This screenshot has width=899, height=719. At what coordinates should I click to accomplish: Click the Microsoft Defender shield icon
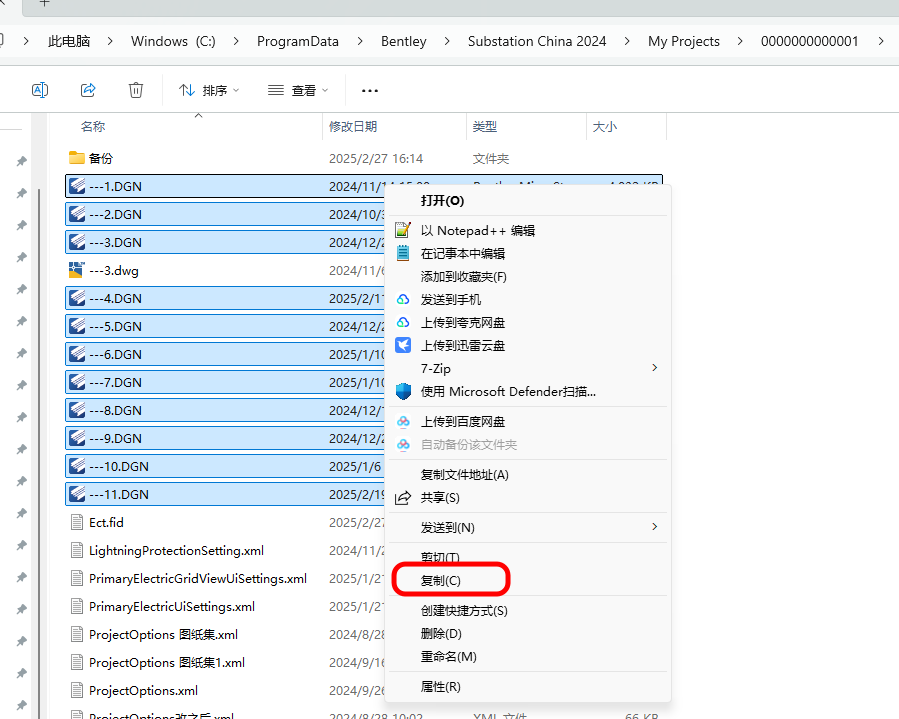[403, 392]
